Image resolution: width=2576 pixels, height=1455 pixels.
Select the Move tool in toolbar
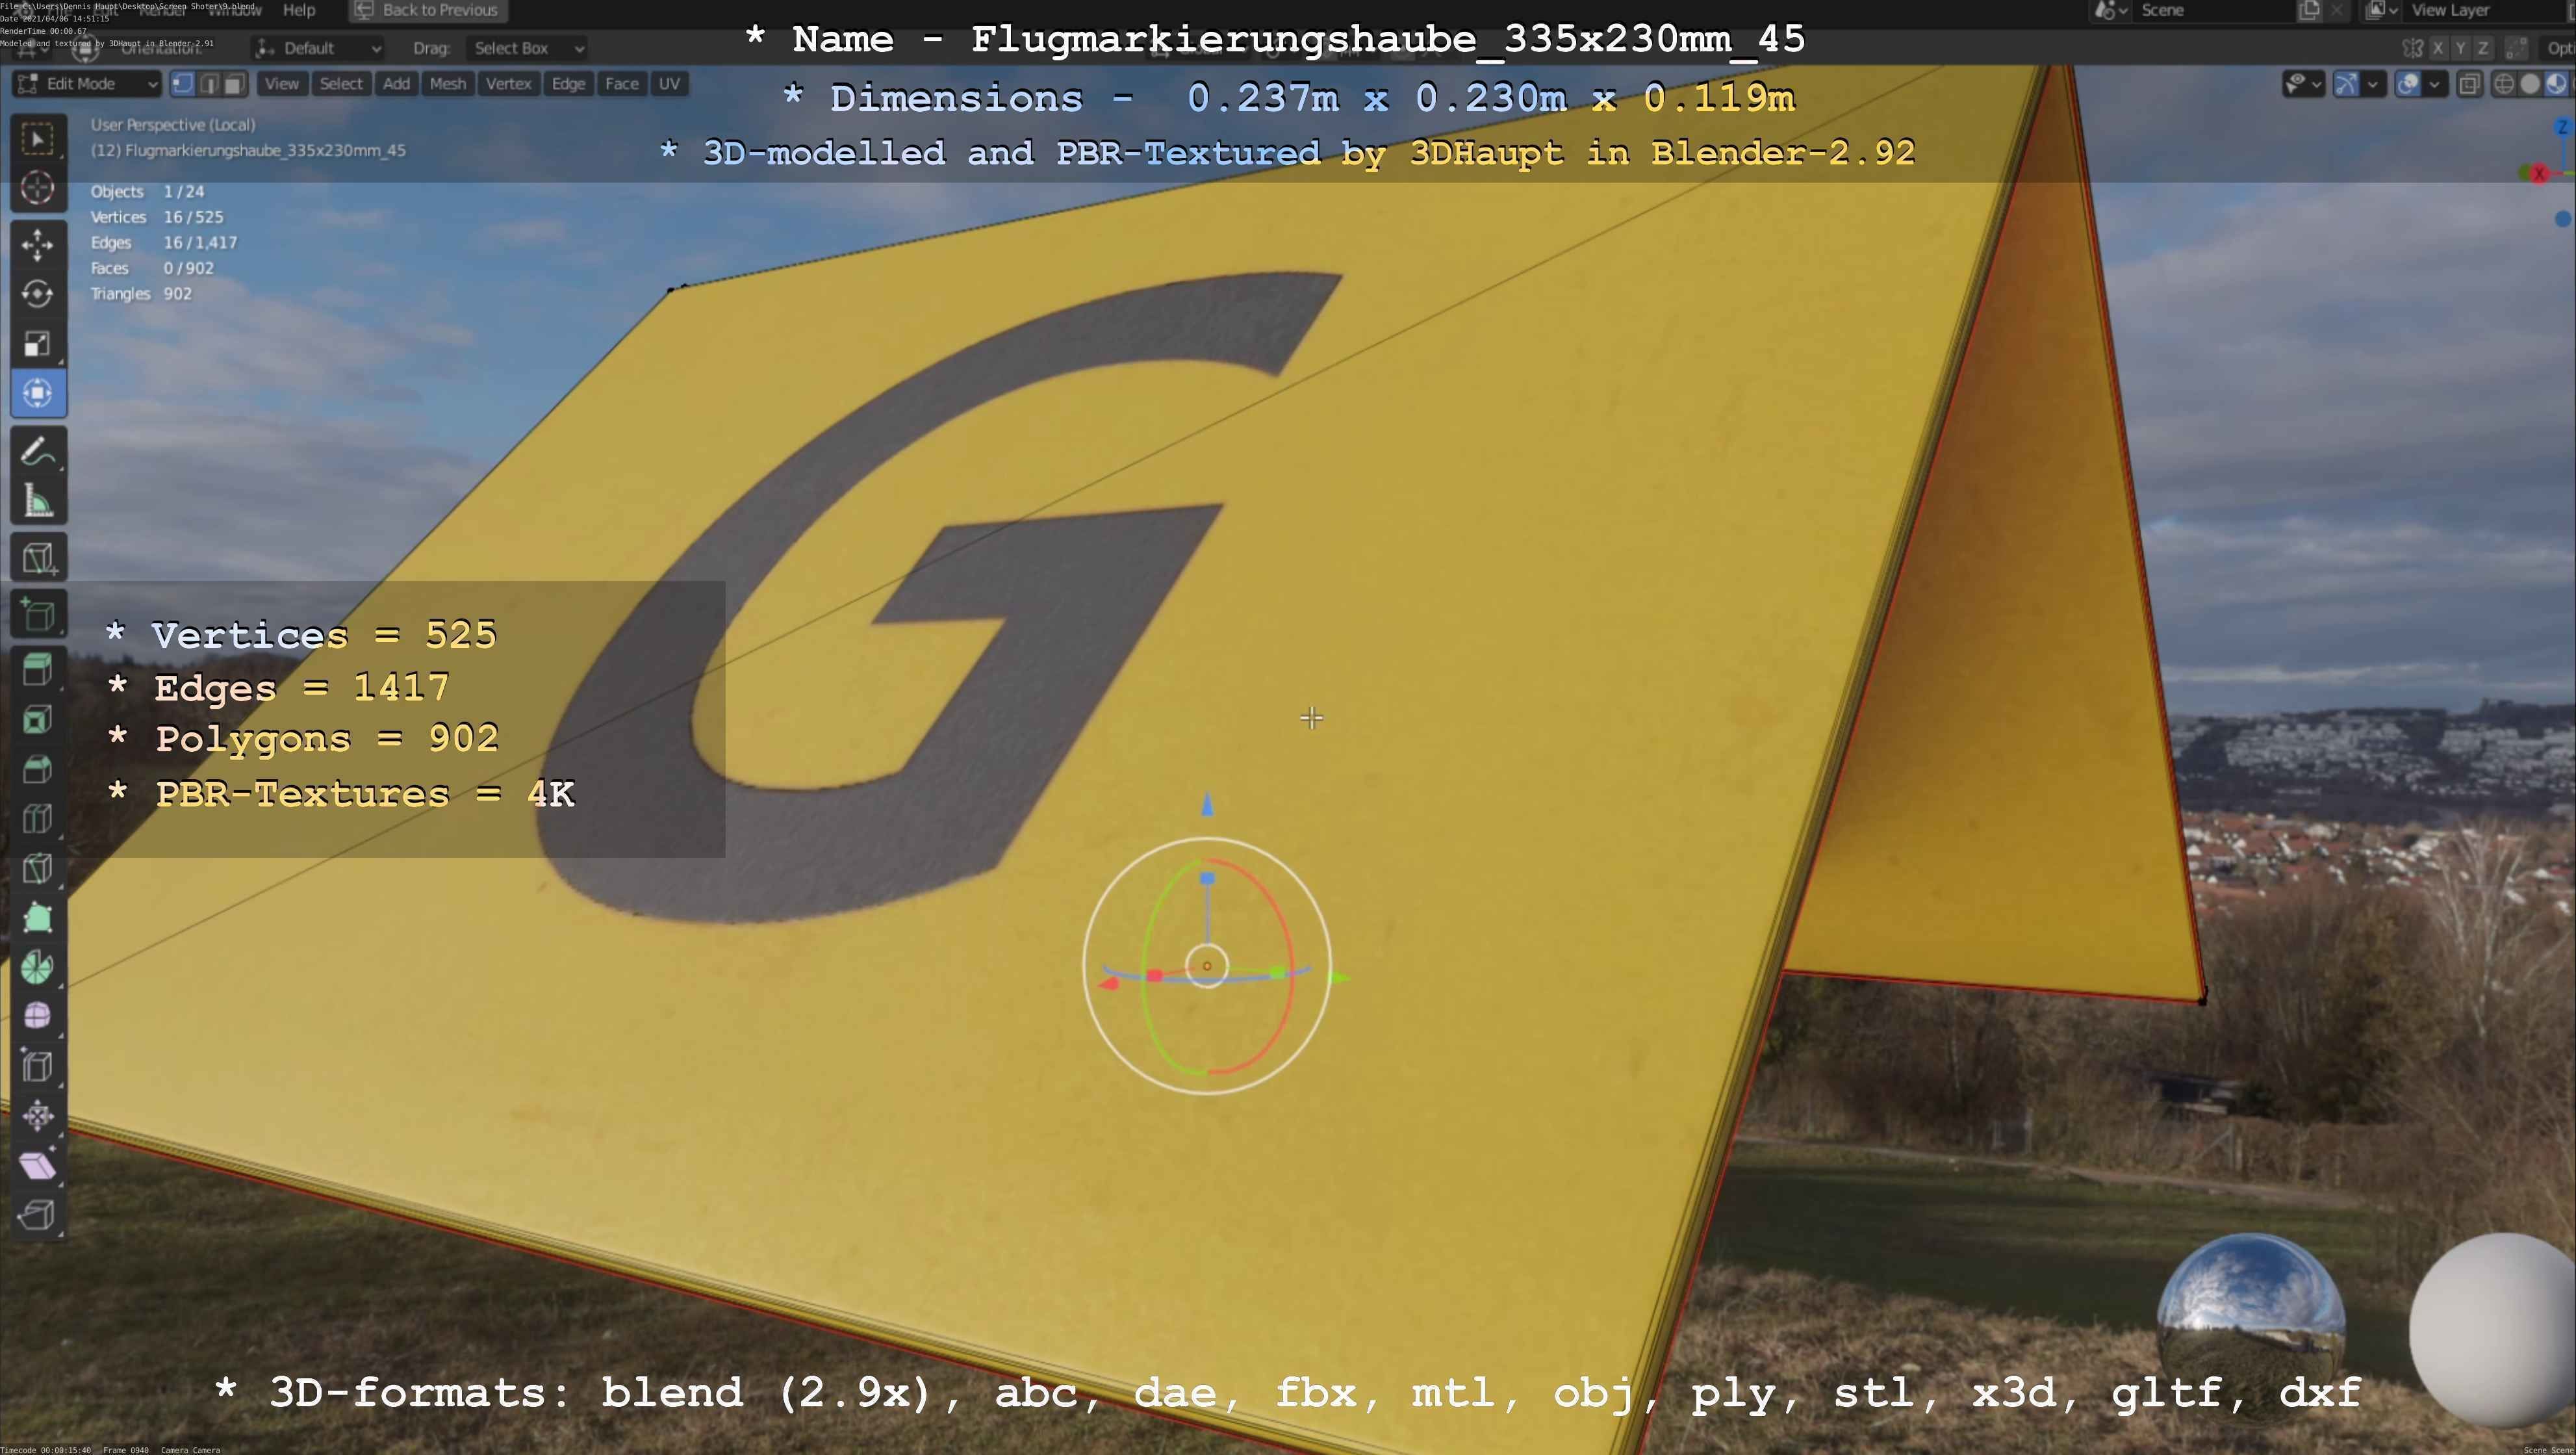pyautogui.click(x=38, y=244)
